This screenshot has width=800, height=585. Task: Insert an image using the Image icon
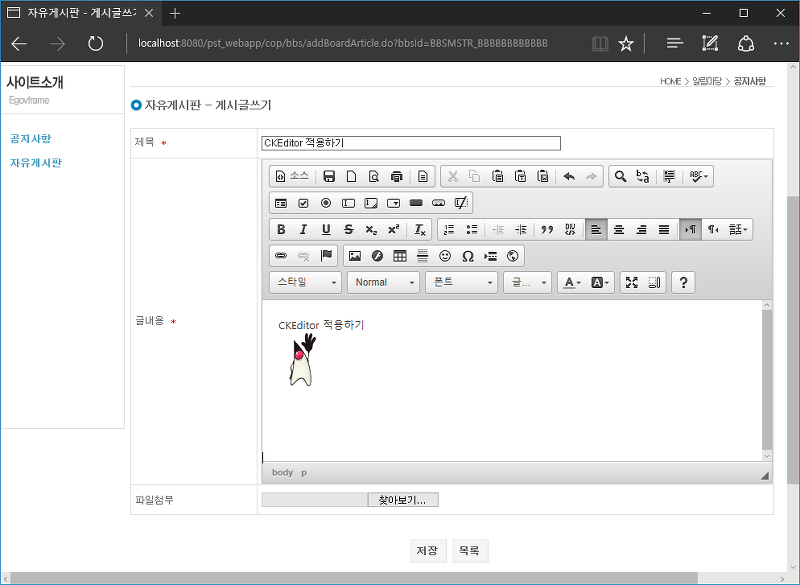[355, 256]
